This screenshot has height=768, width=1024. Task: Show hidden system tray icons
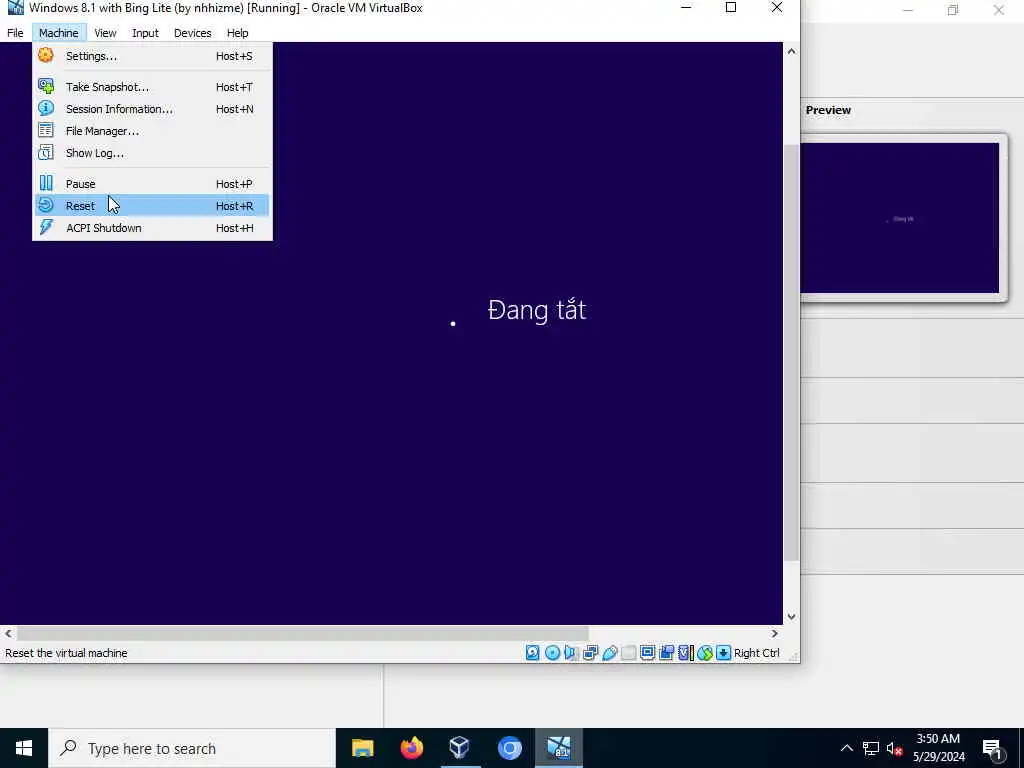[x=846, y=748]
